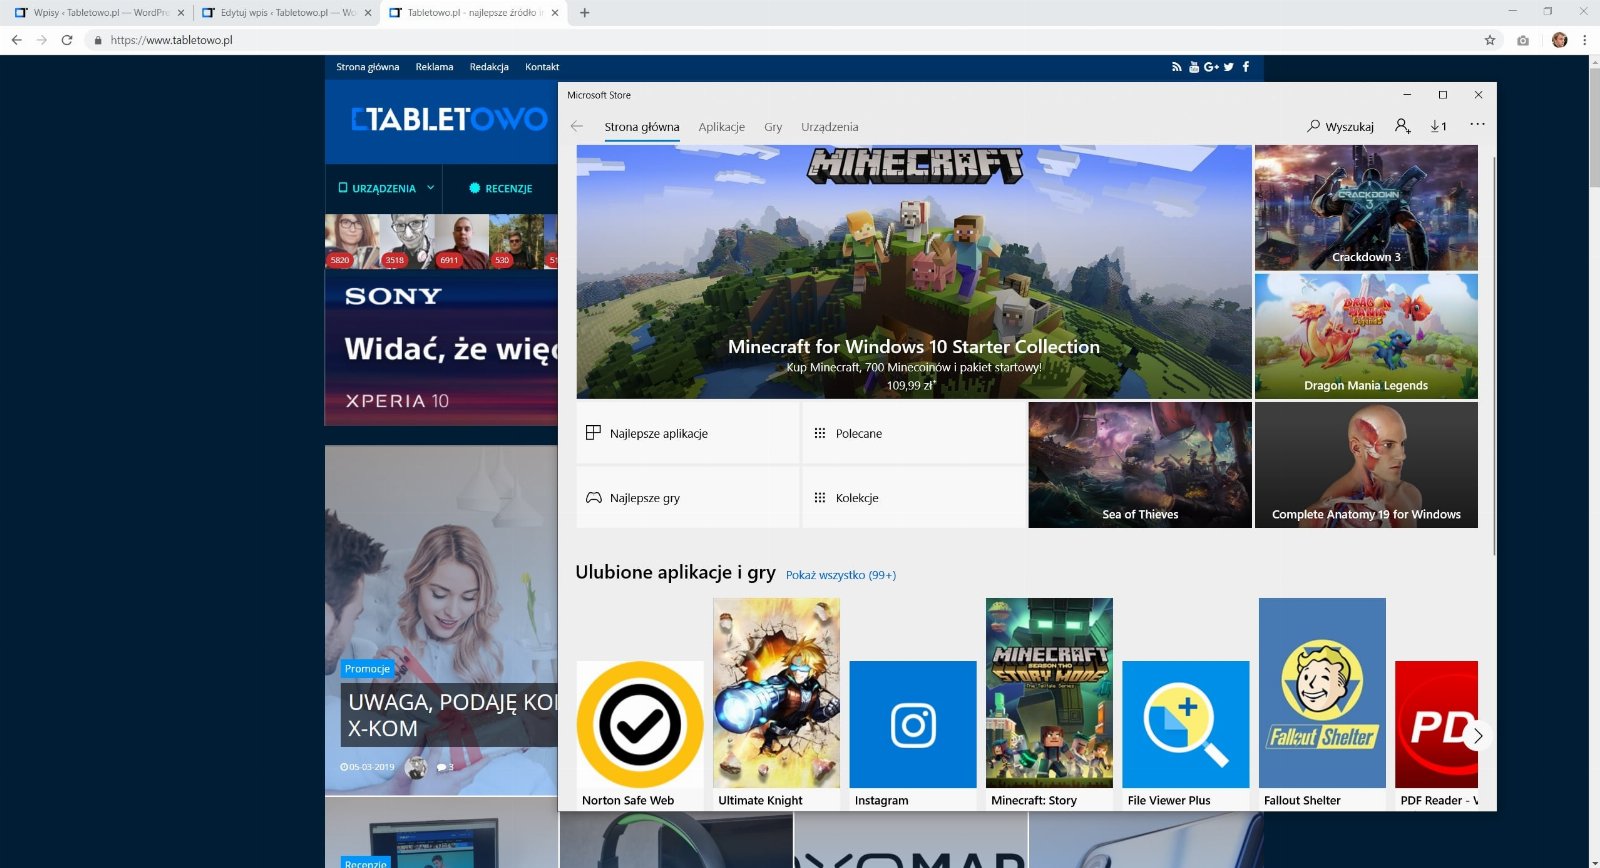This screenshot has height=868, width=1600.
Task: Click the Microsoft Store back arrow
Action: tap(577, 126)
